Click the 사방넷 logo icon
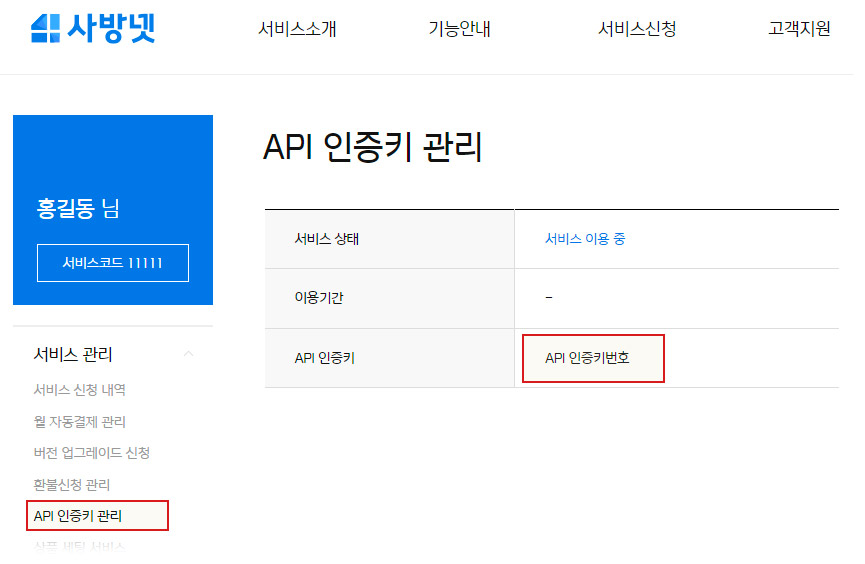 pos(45,29)
